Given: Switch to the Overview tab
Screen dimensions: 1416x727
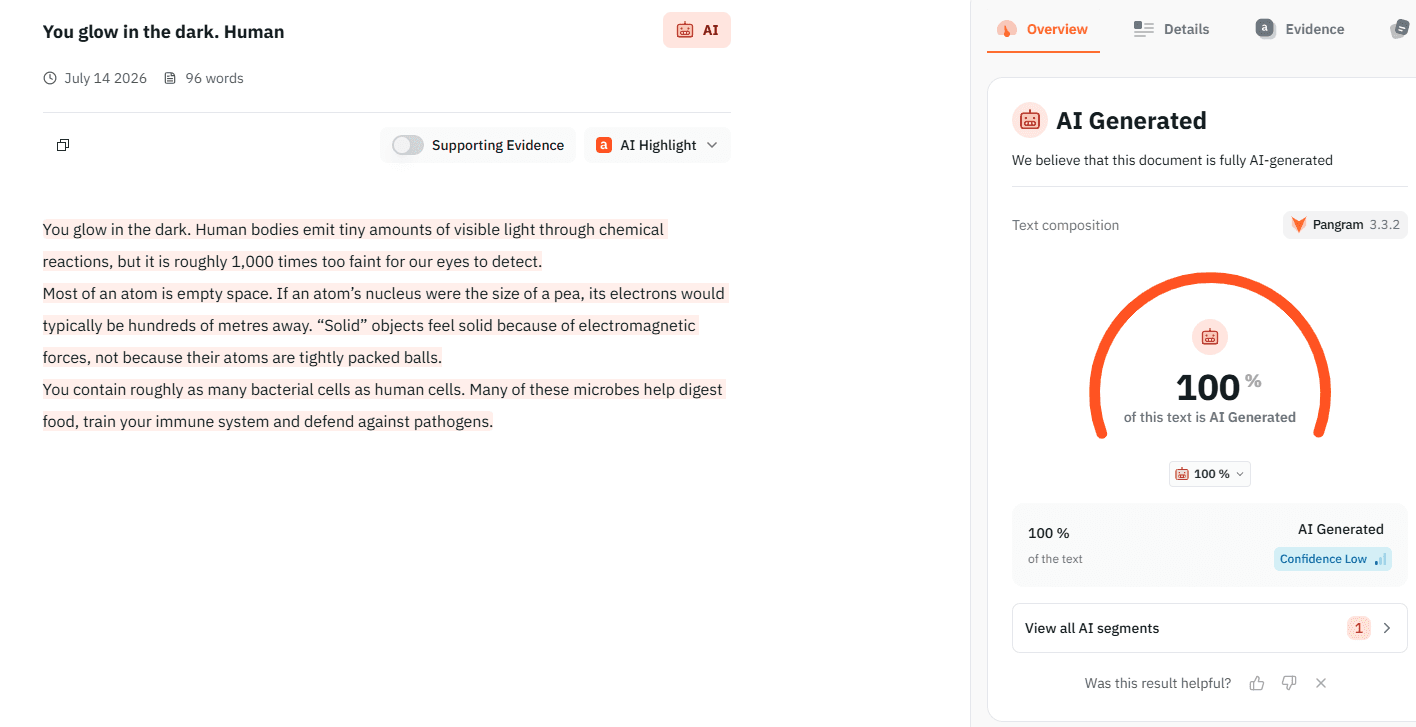Looking at the screenshot, I should pos(1042,29).
